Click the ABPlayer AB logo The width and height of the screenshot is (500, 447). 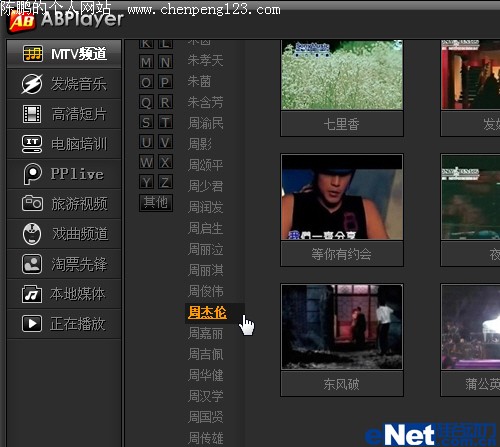pos(22,21)
